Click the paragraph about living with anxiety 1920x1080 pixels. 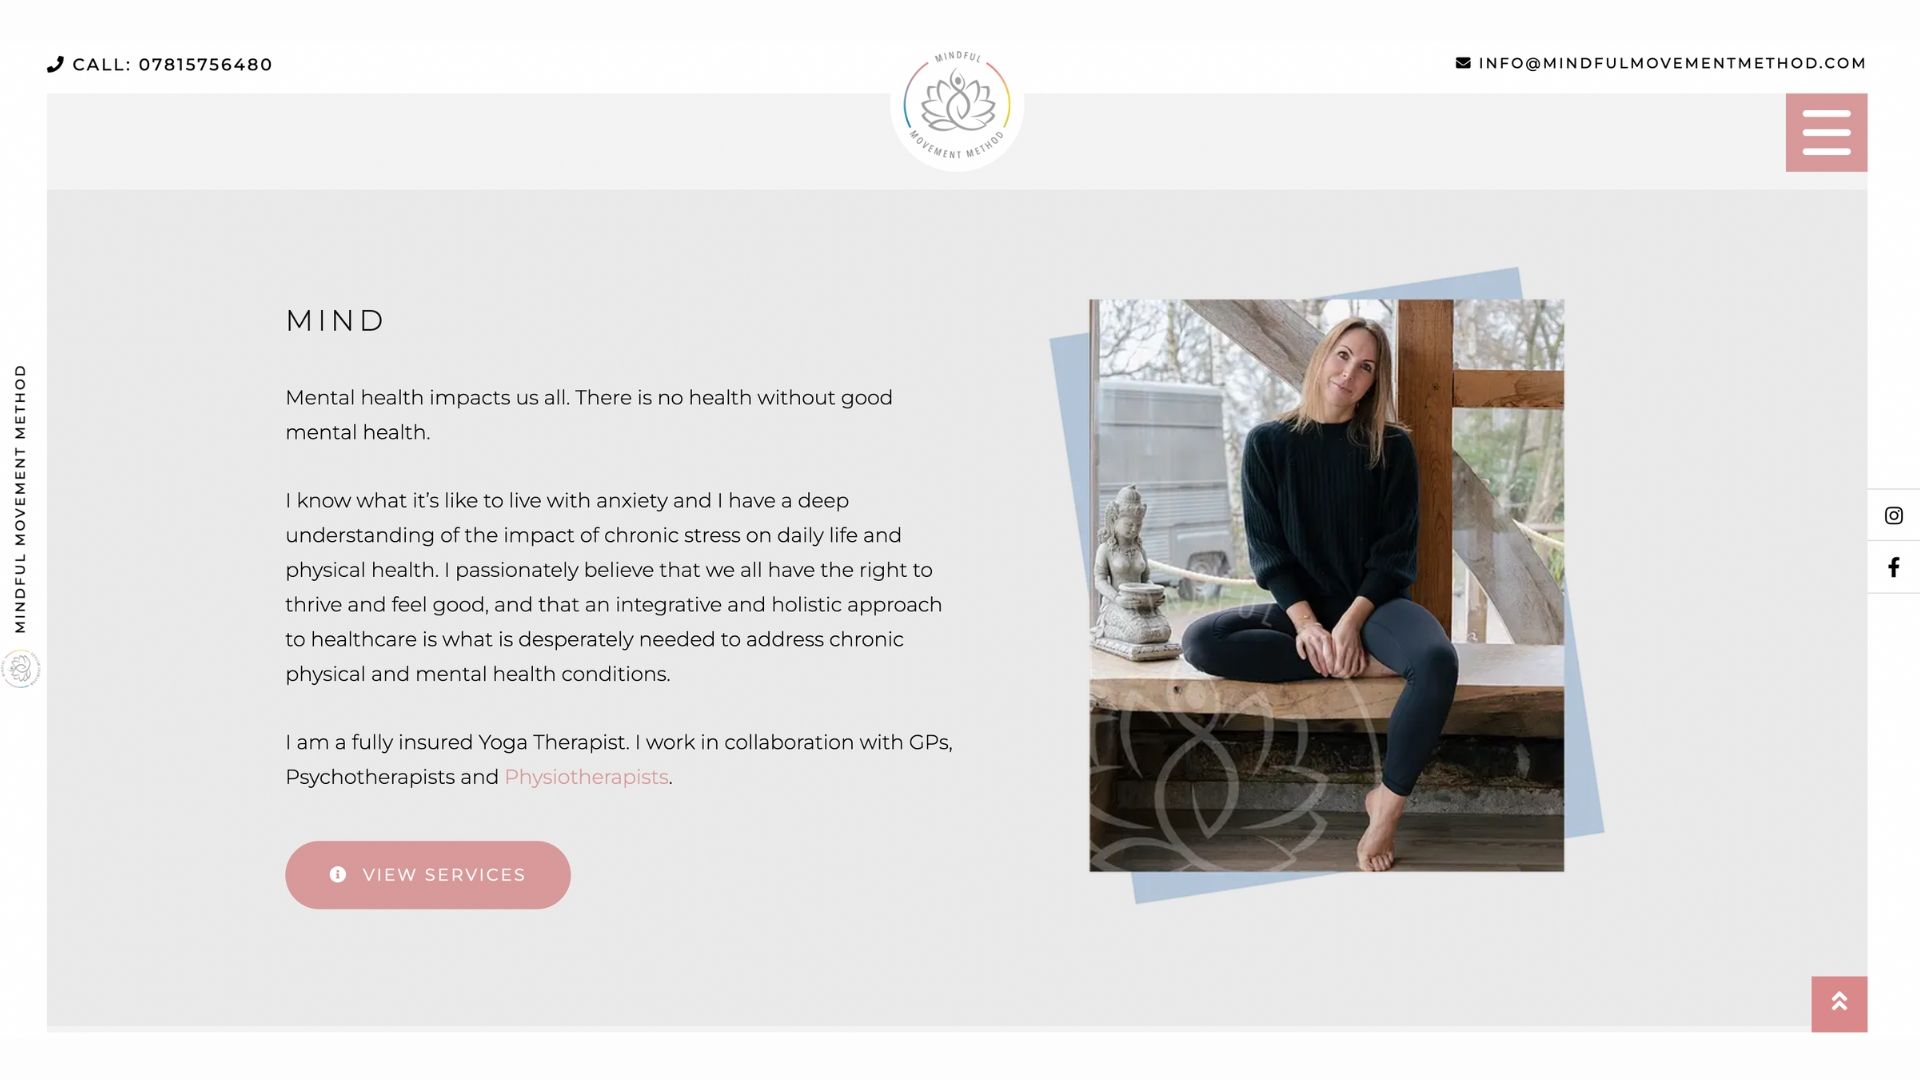click(614, 587)
